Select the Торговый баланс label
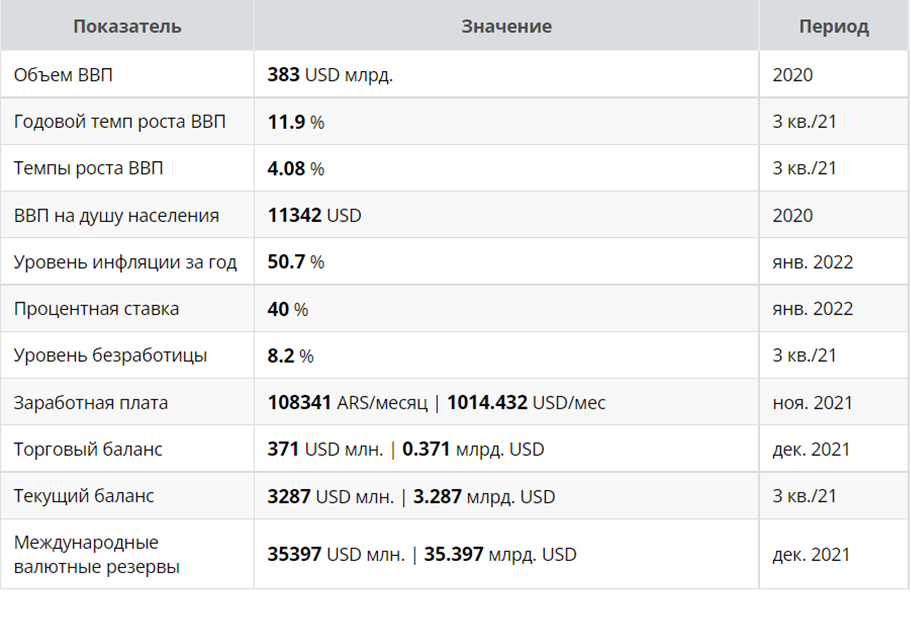 point(88,449)
